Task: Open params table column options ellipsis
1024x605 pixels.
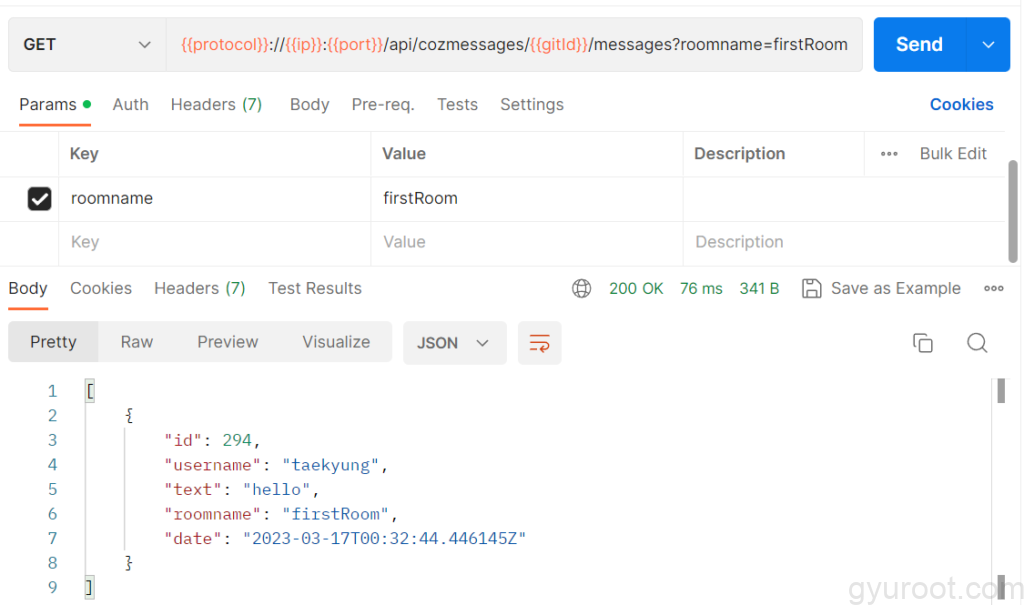Action: click(x=889, y=154)
